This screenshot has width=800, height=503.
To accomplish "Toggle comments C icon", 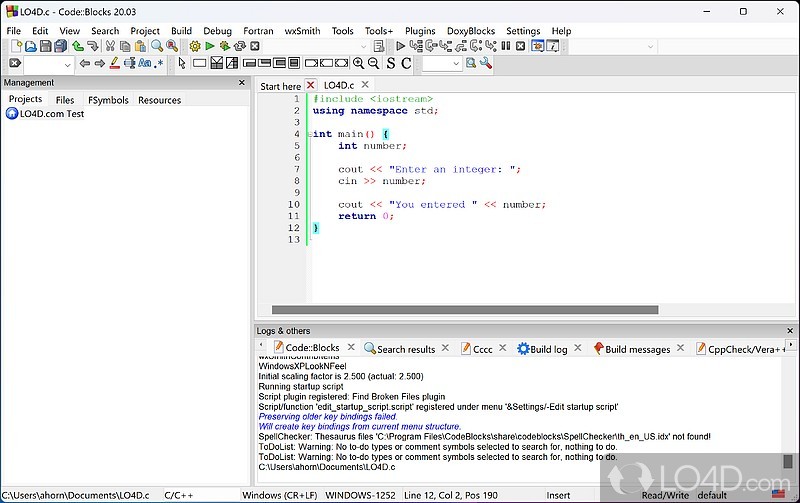I will [406, 63].
